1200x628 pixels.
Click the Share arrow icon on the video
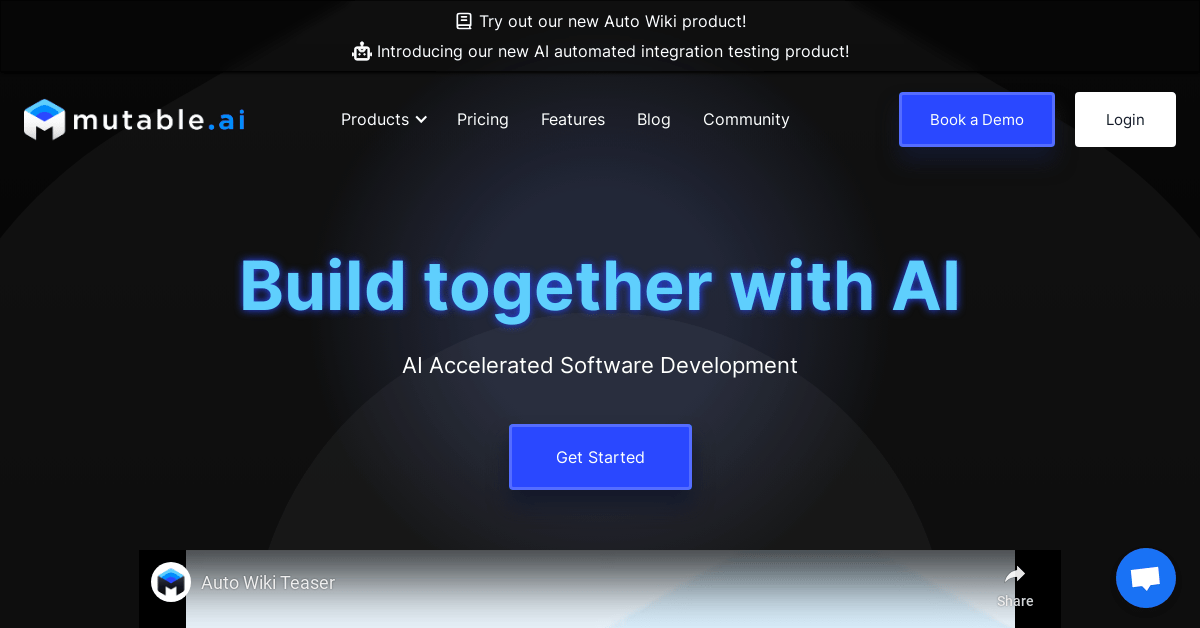coord(1015,574)
